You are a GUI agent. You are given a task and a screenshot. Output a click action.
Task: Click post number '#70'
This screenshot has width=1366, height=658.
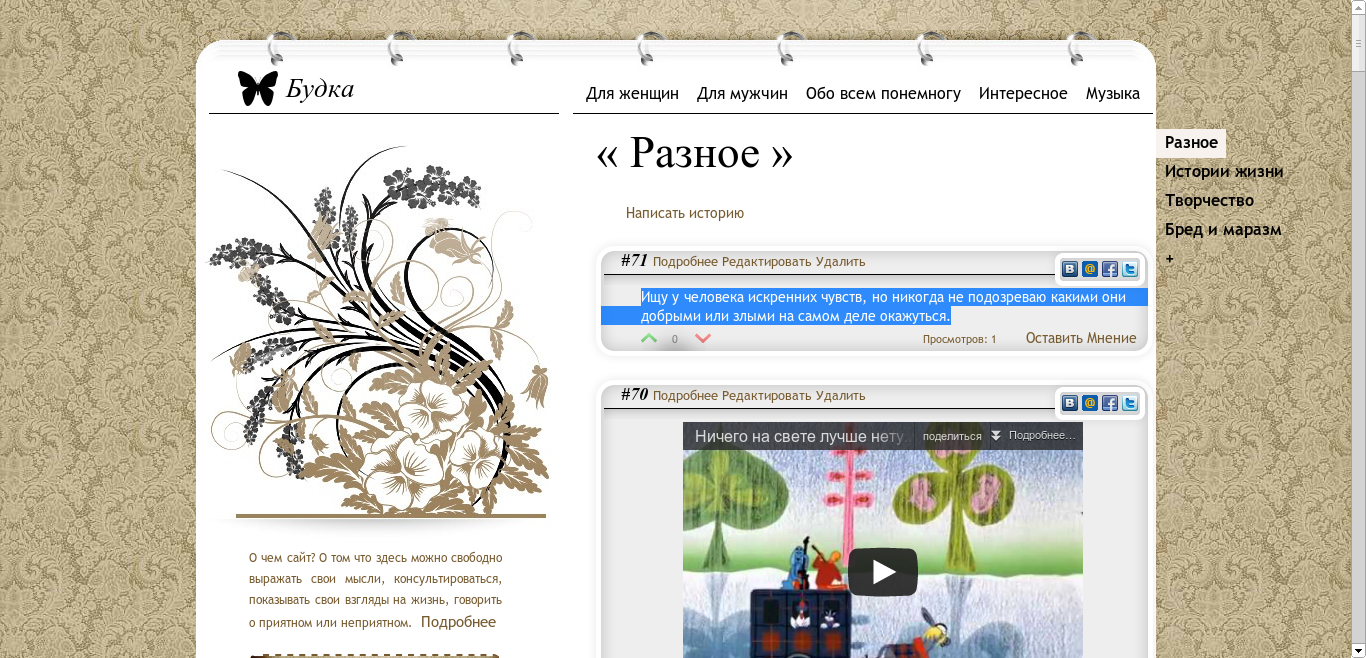(634, 394)
